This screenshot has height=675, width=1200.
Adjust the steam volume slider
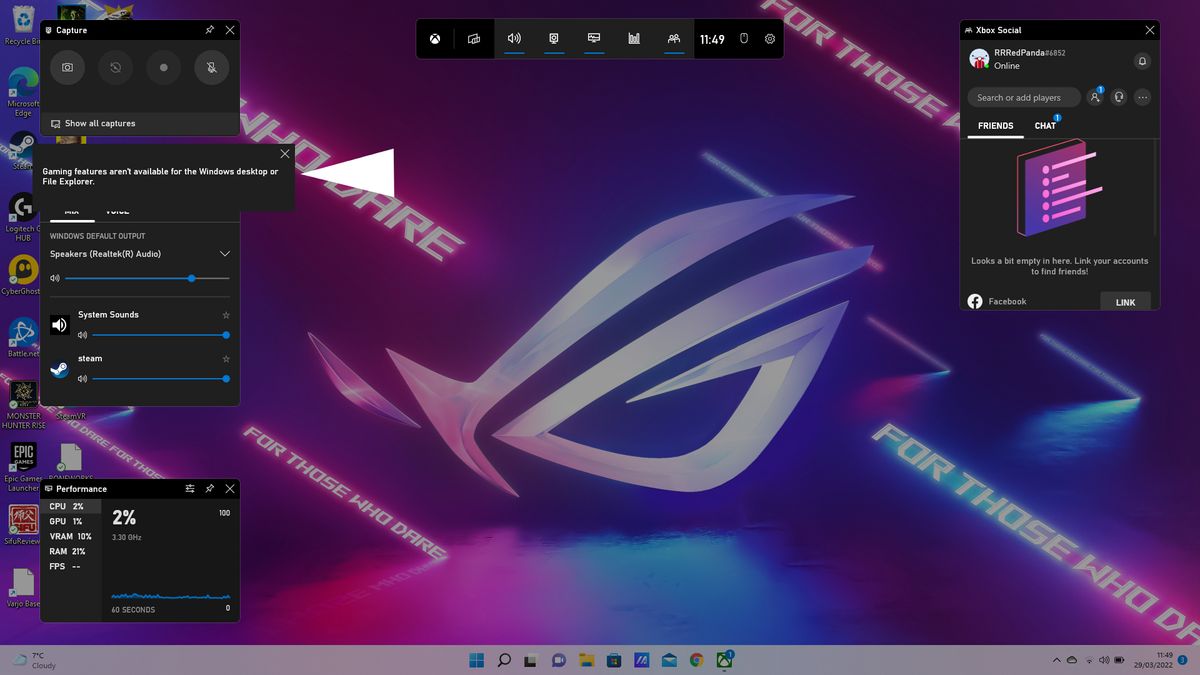click(225, 379)
